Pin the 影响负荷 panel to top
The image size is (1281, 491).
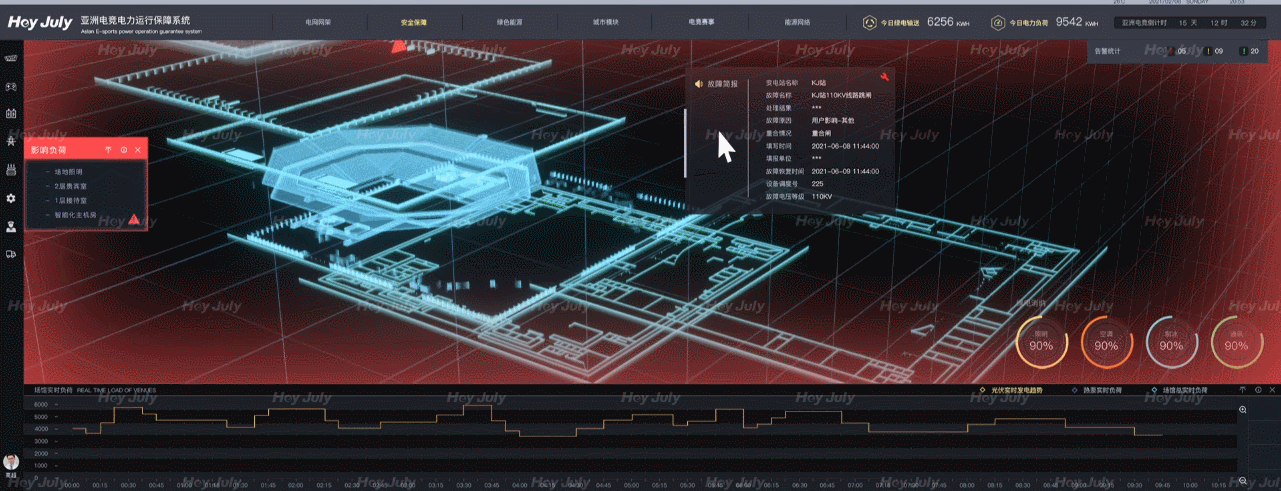108,150
